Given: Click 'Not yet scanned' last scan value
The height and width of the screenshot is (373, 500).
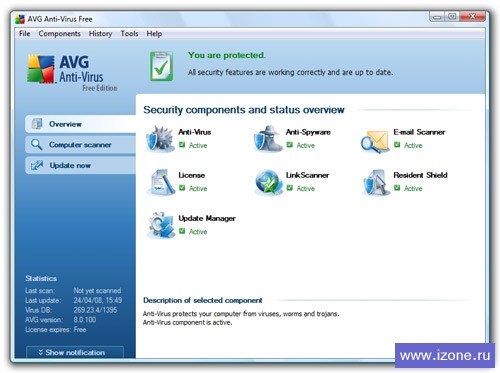Looking at the screenshot, I should click(97, 291).
